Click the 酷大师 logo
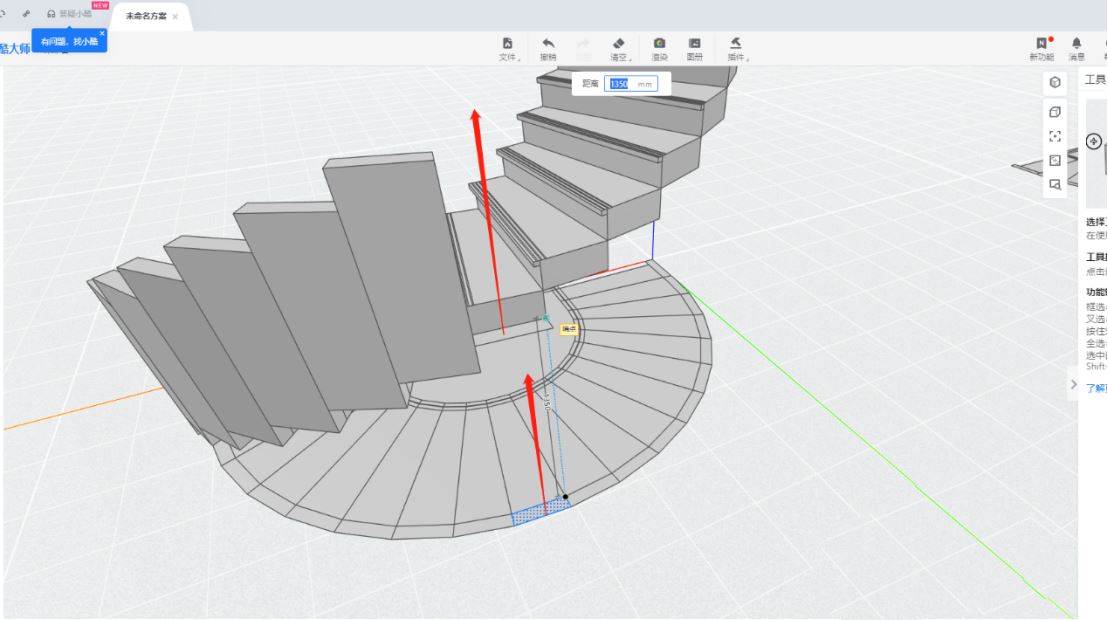Image resolution: width=1108 pixels, height=620 pixels. 14,49
